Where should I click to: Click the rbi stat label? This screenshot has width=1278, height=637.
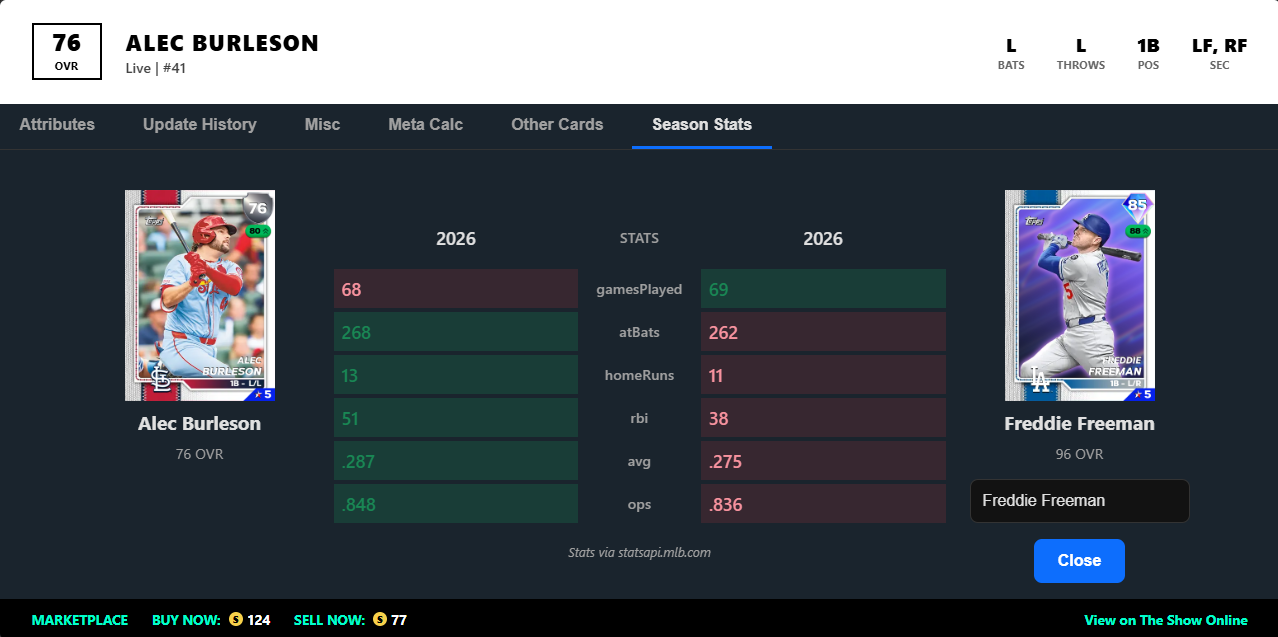[x=639, y=419]
